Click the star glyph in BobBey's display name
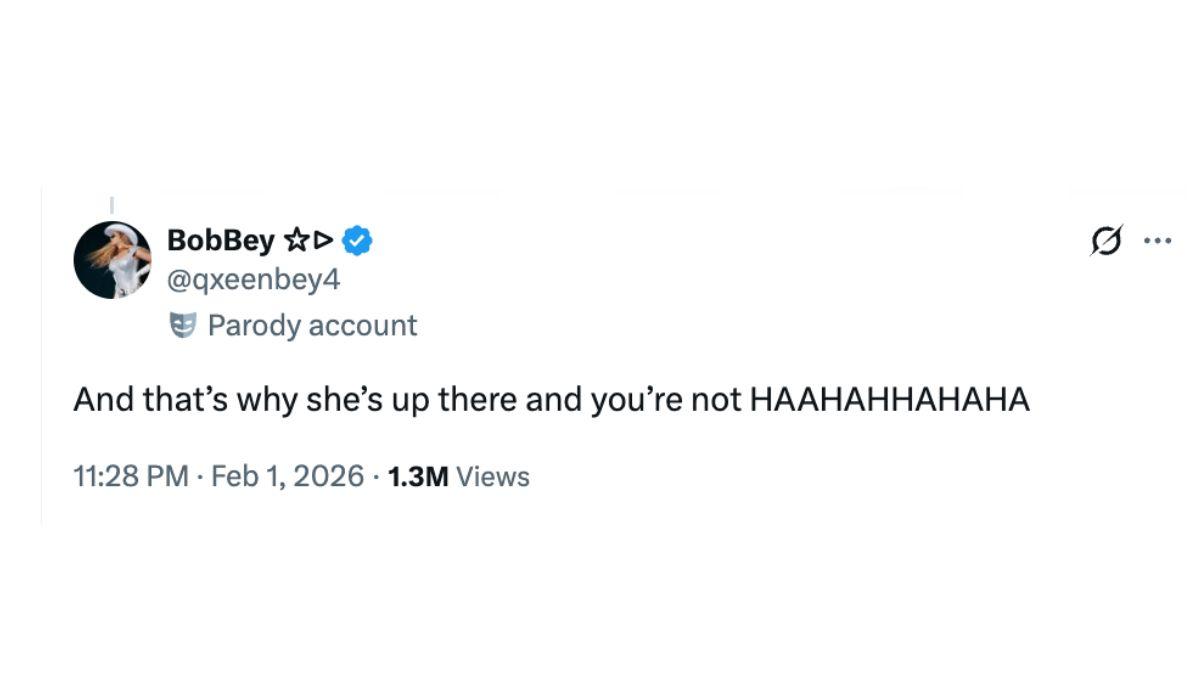Screen dimensions: 1200x675 click(299, 239)
